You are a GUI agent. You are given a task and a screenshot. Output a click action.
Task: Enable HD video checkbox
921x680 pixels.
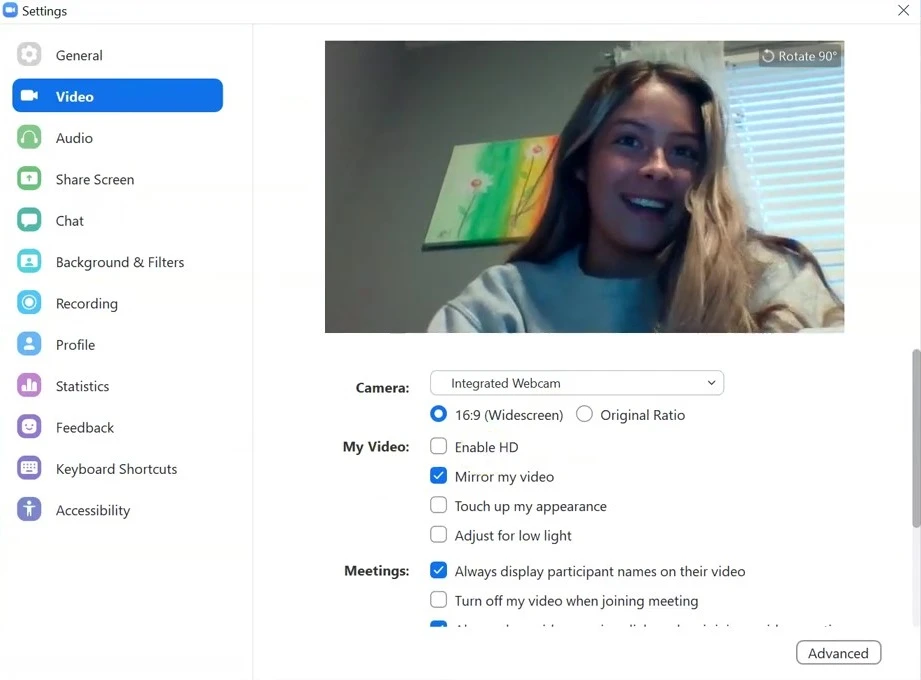tap(438, 446)
